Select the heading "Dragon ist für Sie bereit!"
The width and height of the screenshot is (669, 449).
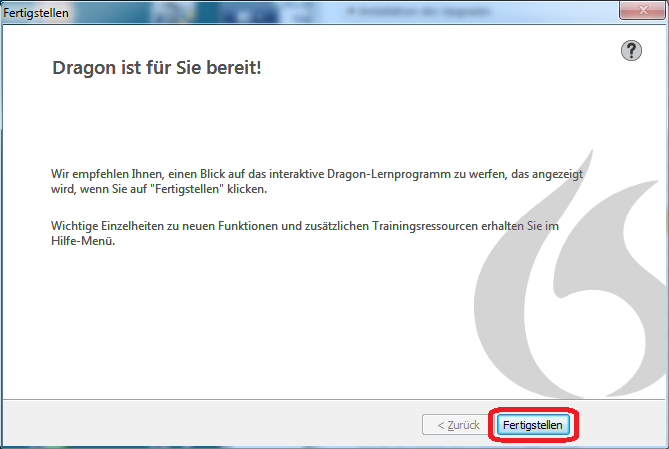click(x=157, y=67)
